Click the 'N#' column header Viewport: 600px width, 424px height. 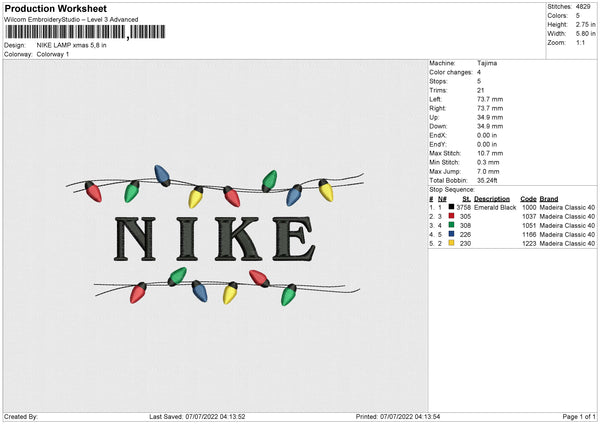point(442,199)
